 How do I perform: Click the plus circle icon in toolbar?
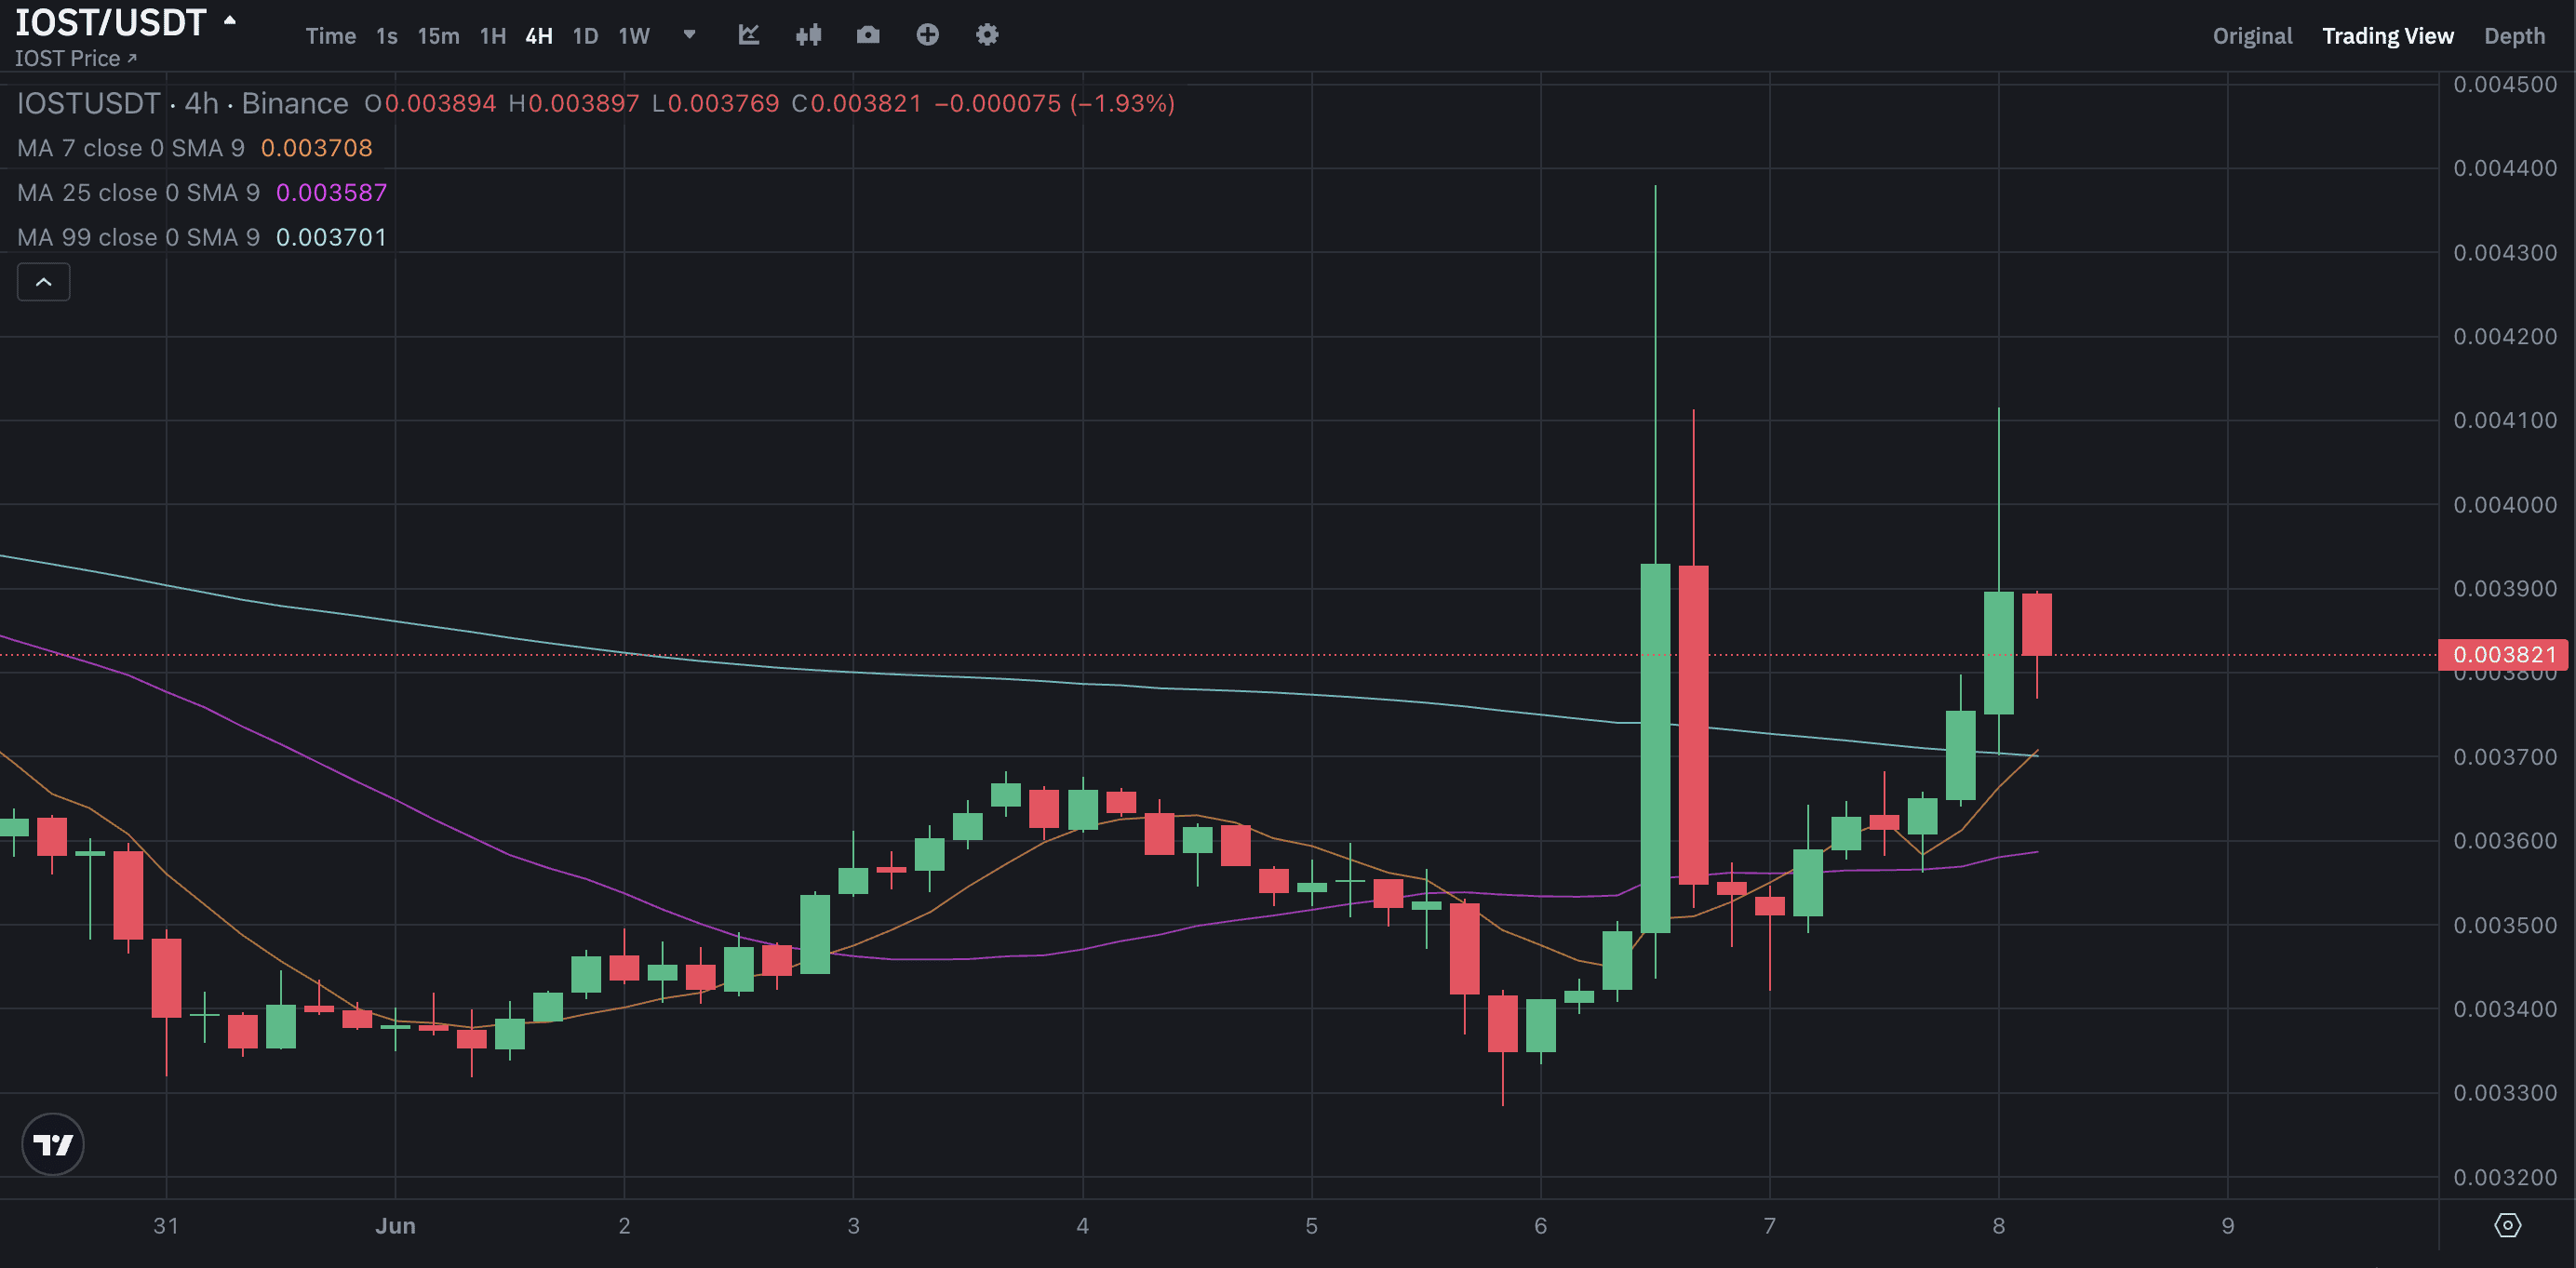coord(927,35)
